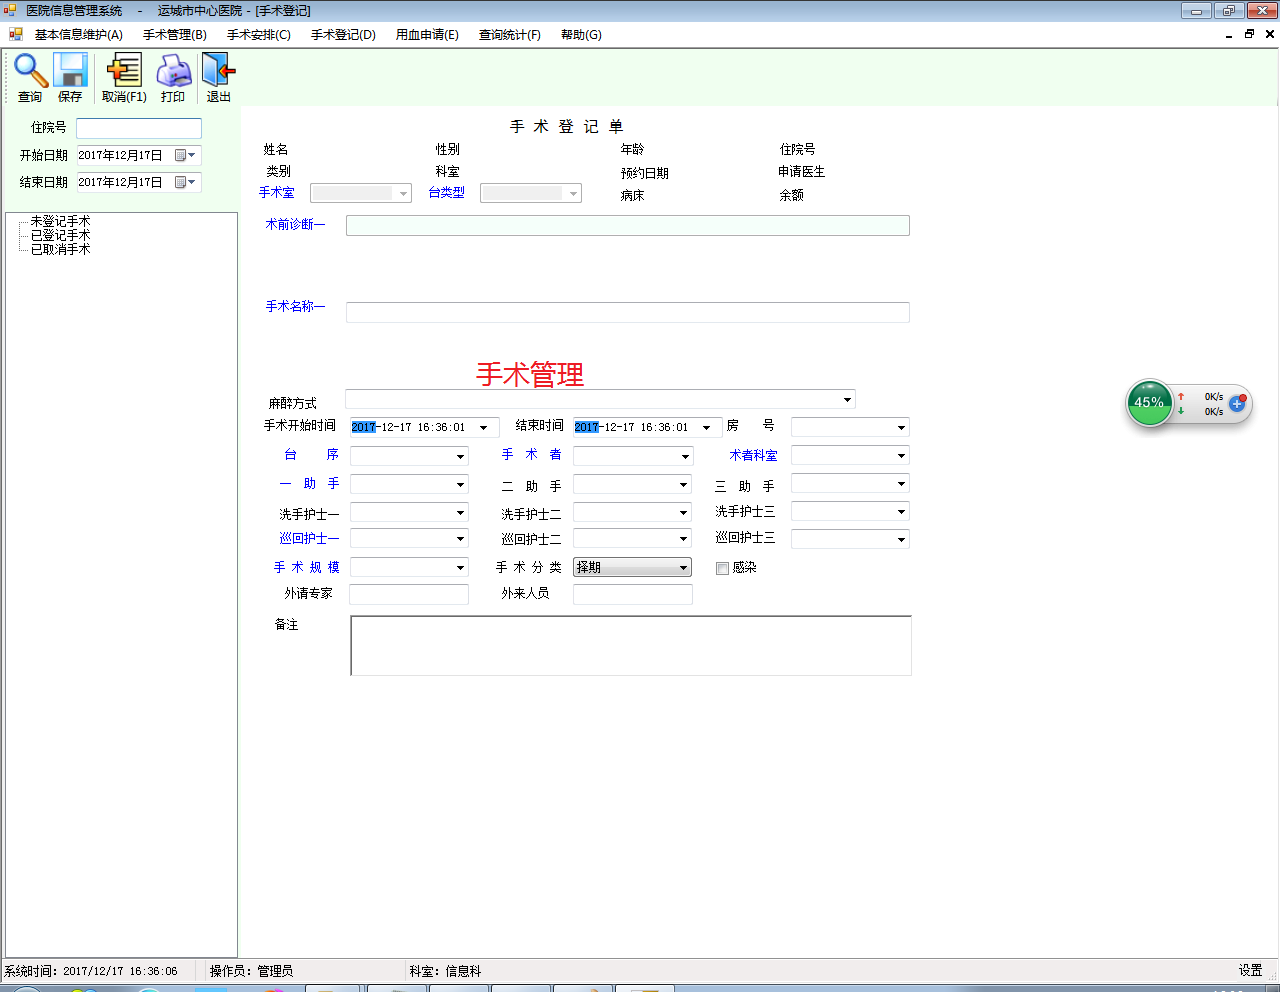Click the 取消(F1) toolbar icon
Viewport: 1280px width, 992px height.
[x=124, y=71]
